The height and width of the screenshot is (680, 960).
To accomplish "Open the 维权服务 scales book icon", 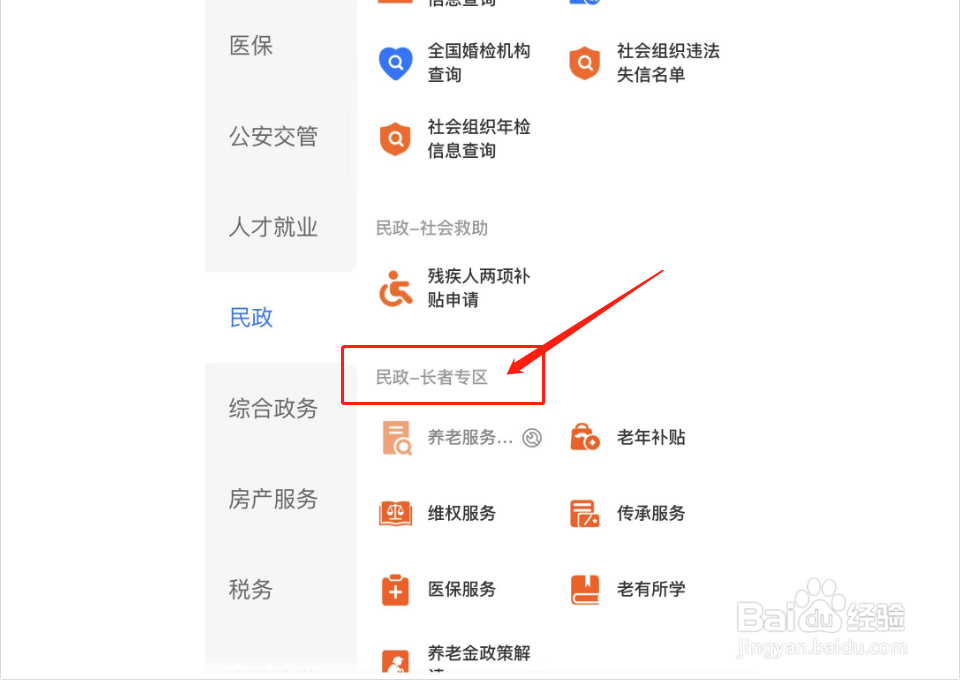I will click(396, 514).
